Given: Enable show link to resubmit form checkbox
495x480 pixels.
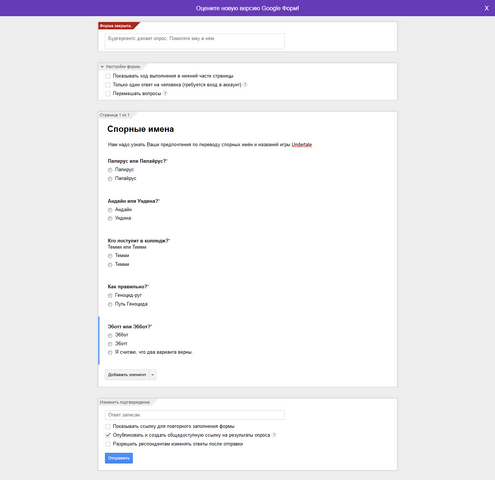Looking at the screenshot, I should (108, 426).
